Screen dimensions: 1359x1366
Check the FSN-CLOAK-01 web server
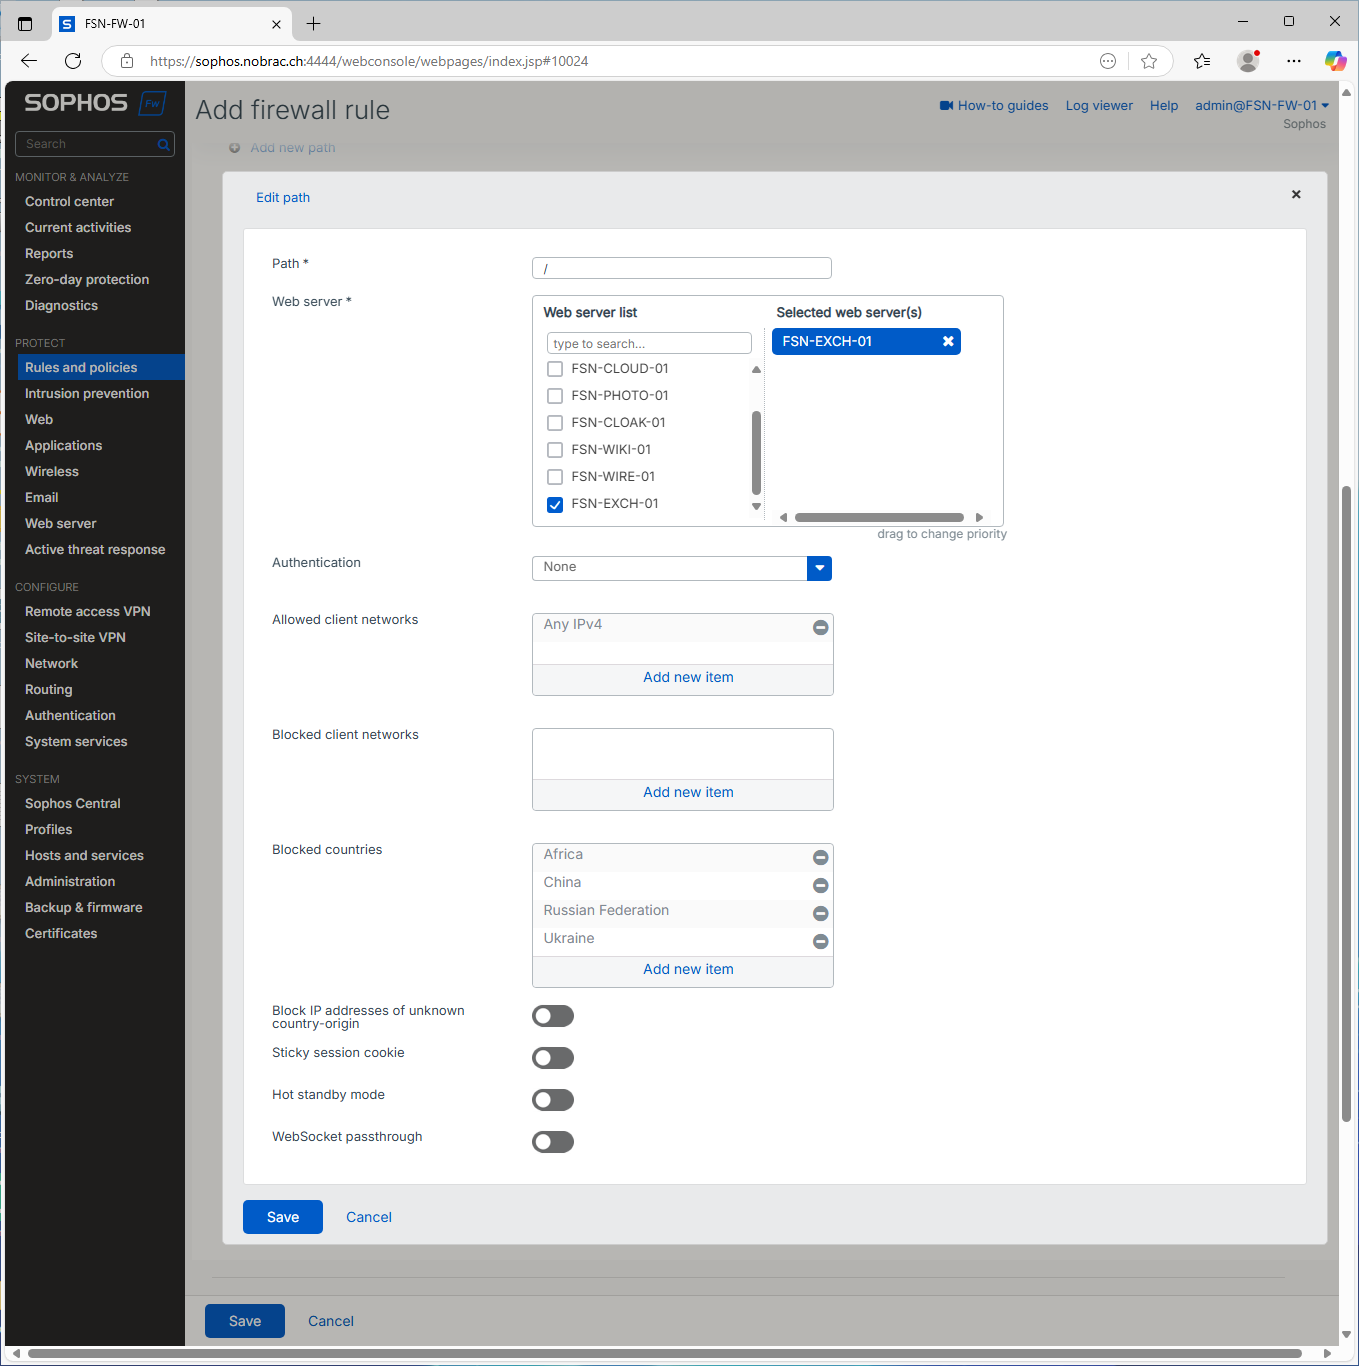[555, 423]
